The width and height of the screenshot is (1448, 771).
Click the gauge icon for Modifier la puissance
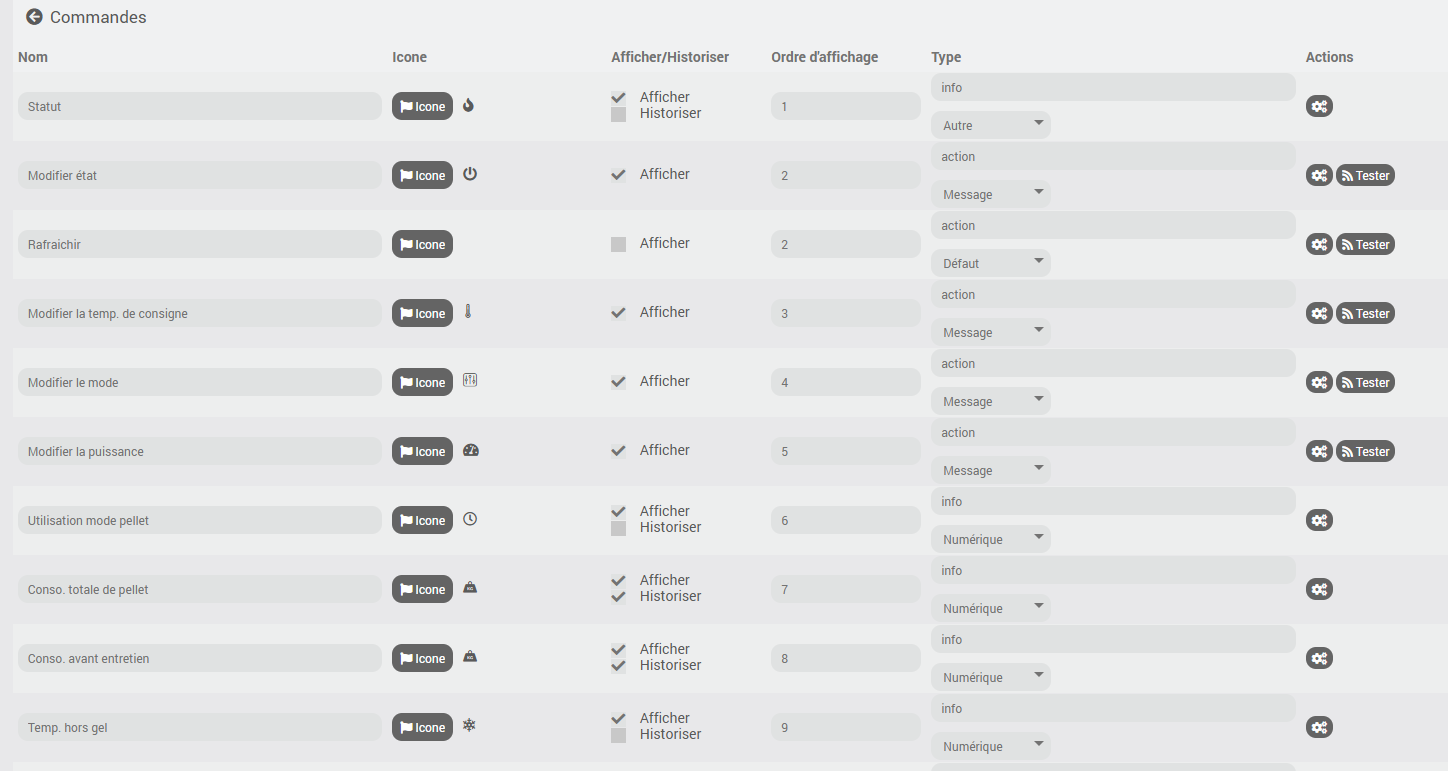click(471, 450)
